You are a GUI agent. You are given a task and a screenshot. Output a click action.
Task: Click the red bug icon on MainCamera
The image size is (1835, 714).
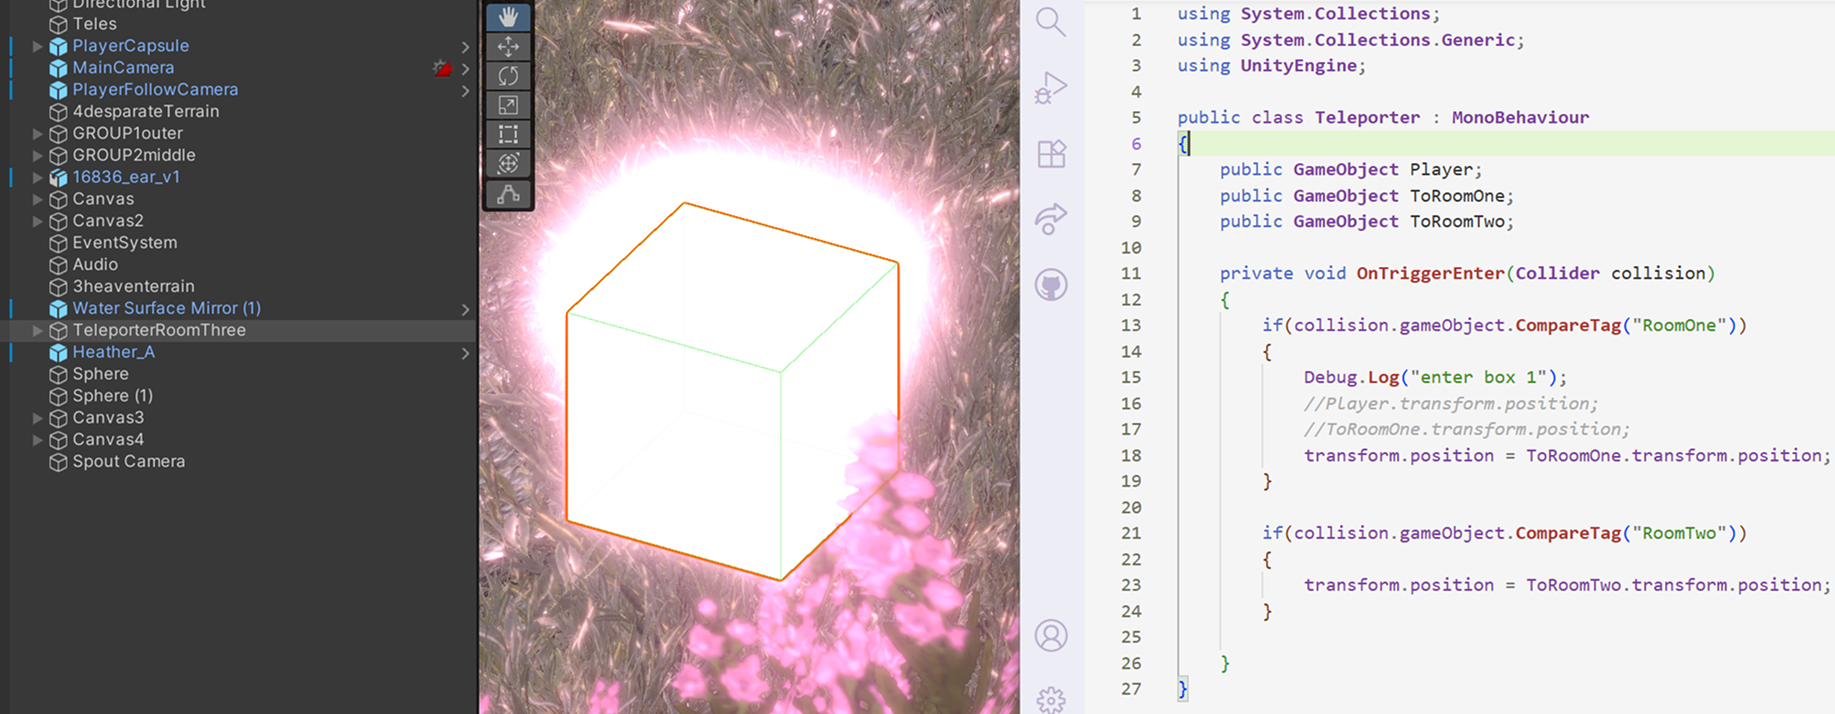(442, 68)
